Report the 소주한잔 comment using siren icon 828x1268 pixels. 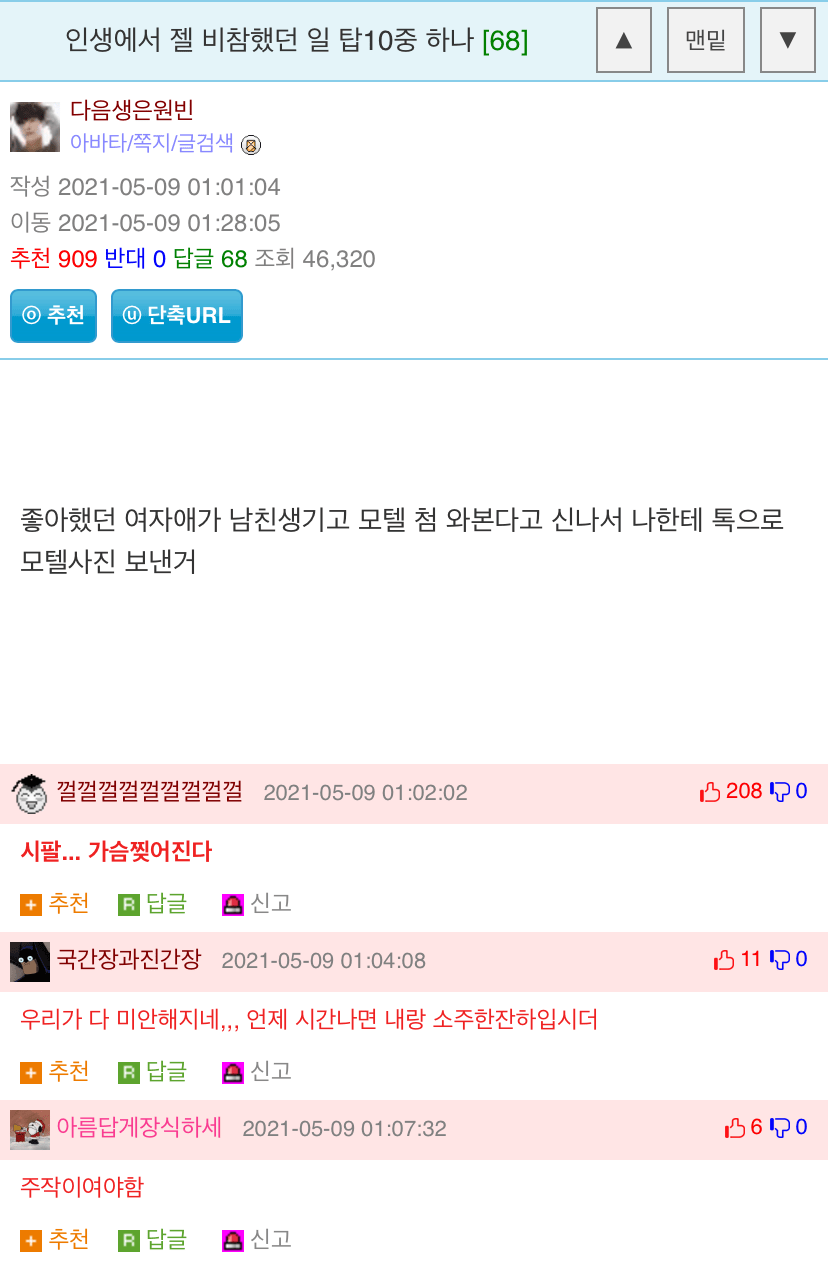pyautogui.click(x=233, y=1073)
